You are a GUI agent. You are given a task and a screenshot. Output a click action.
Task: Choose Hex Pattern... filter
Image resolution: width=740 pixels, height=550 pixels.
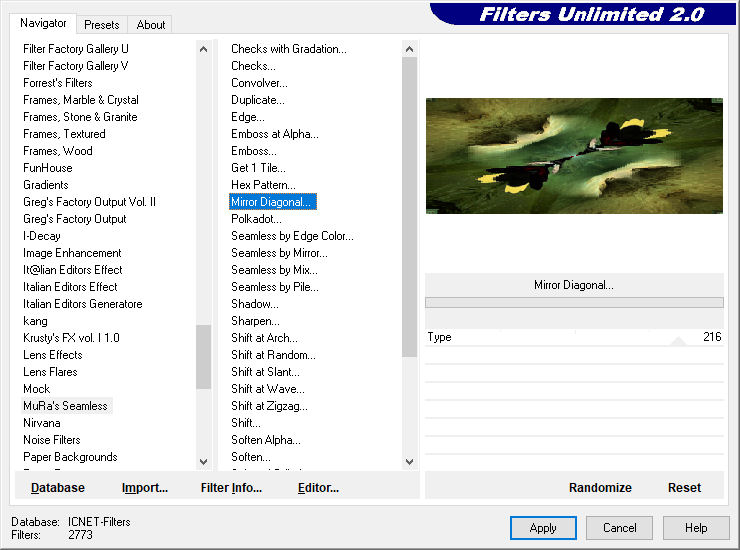pos(263,185)
